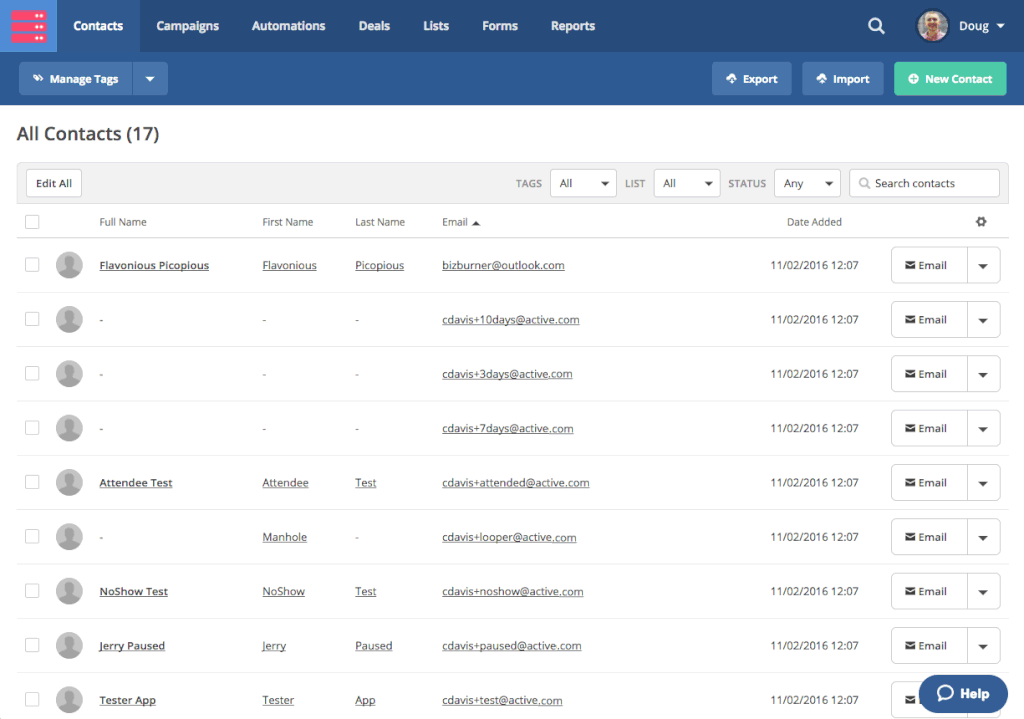Image resolution: width=1024 pixels, height=719 pixels.
Task: Expand the Tags filter dropdown
Action: pyautogui.click(x=584, y=183)
